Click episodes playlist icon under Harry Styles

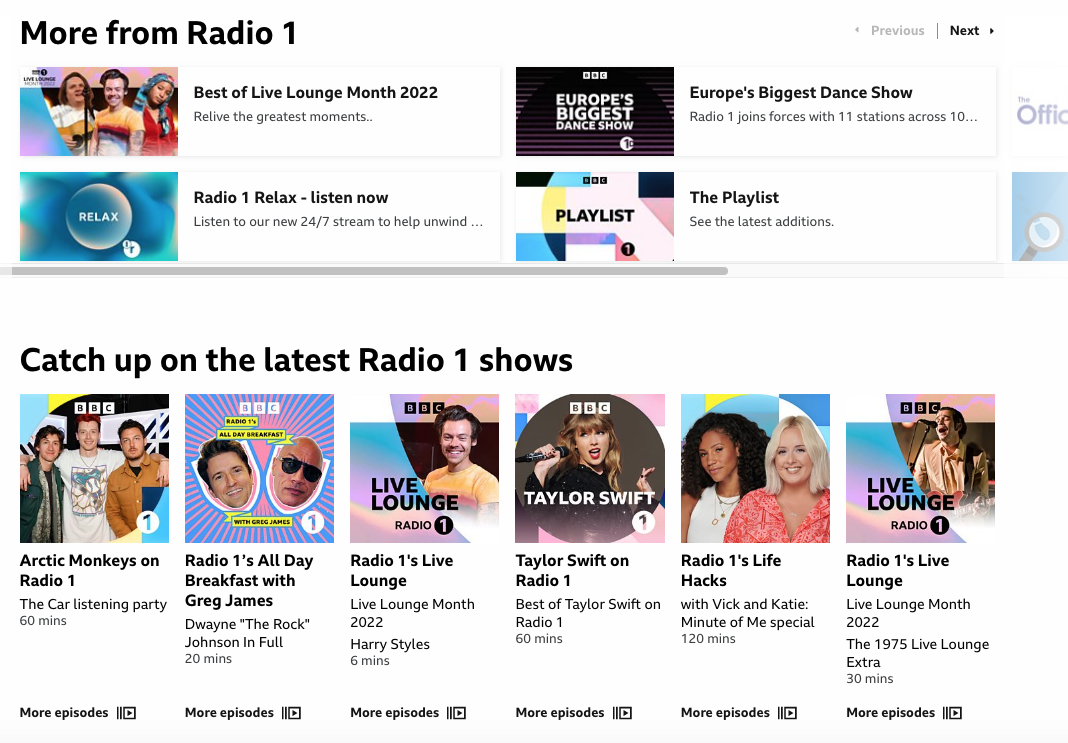click(x=457, y=713)
